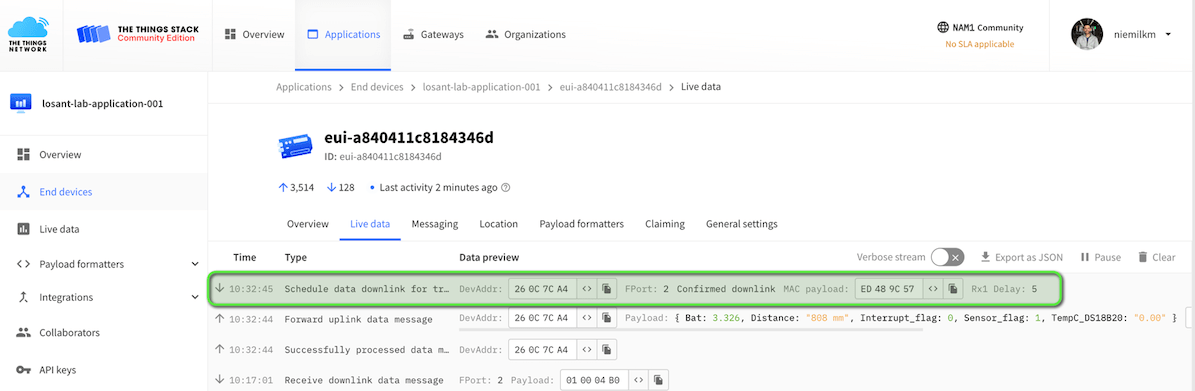Toggle DevAddr byte format in Schedule downlink row
The image size is (1195, 391).
tap(587, 289)
